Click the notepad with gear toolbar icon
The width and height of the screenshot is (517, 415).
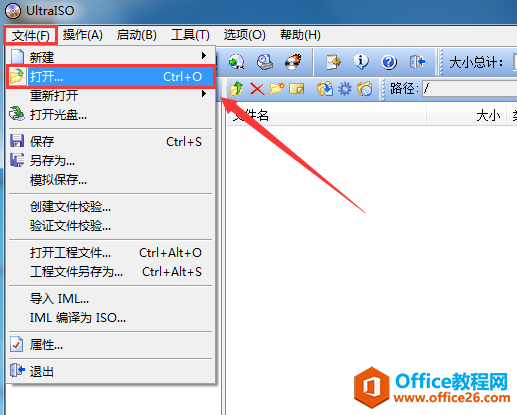333,62
